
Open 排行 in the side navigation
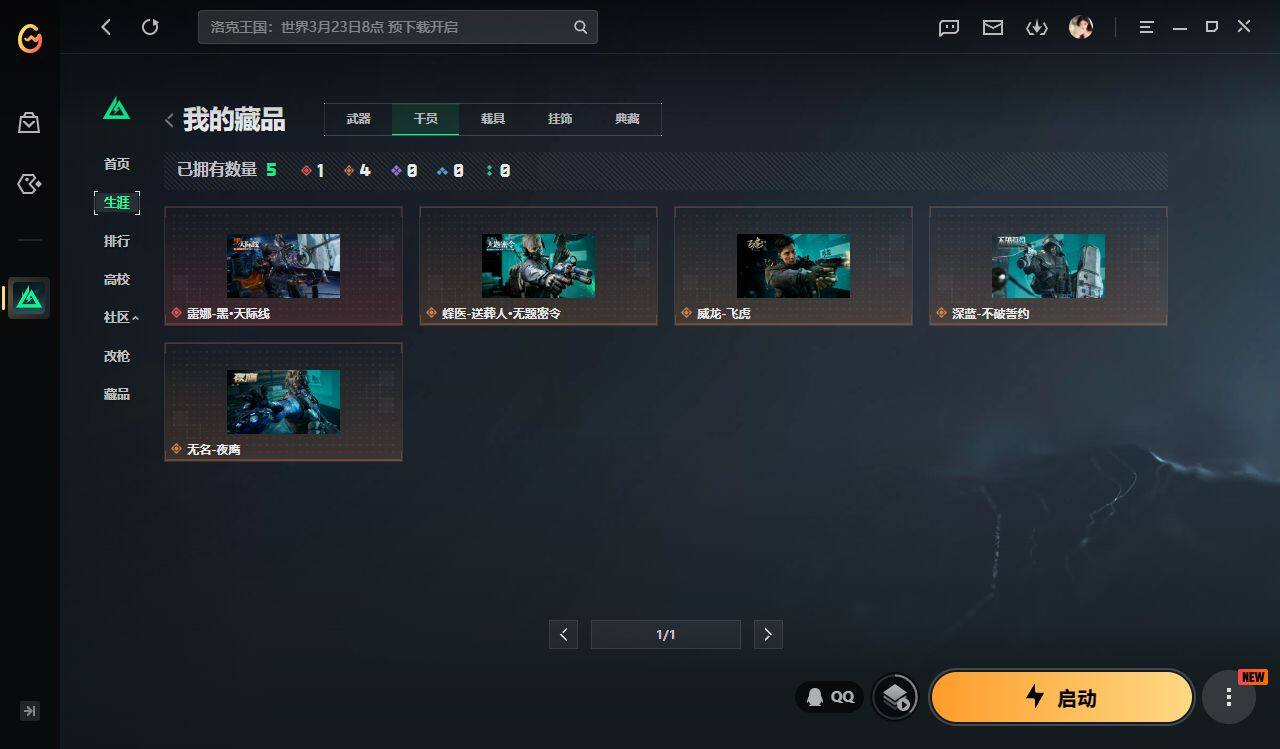click(x=117, y=241)
